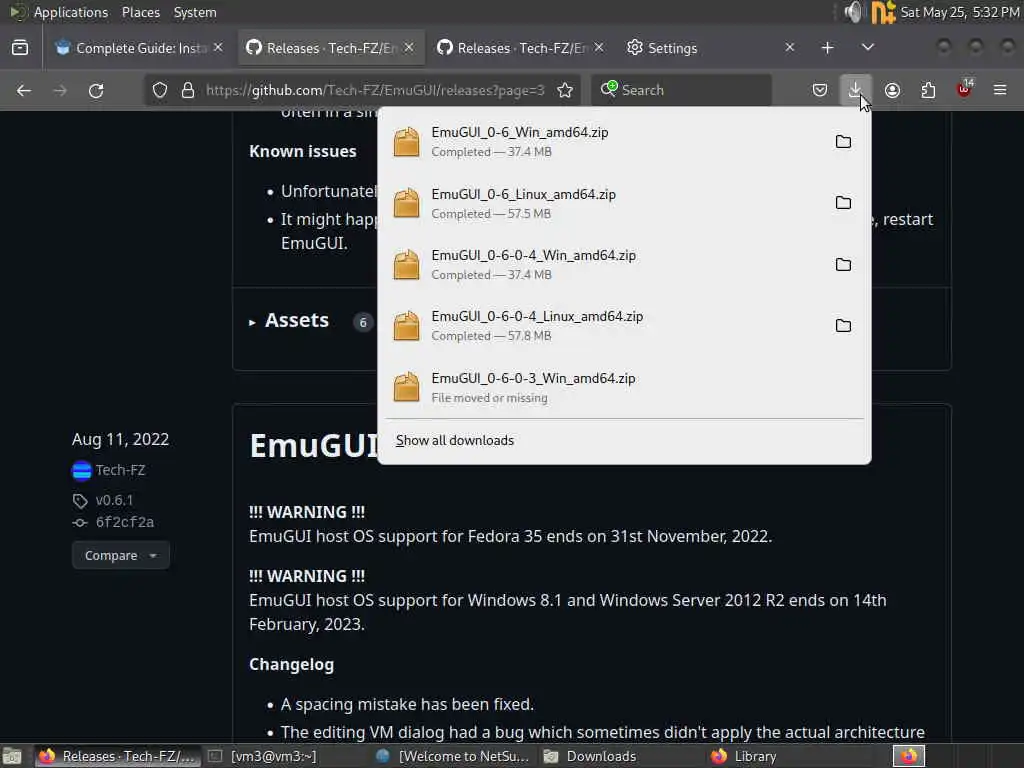Open the Places menu
The width and height of the screenshot is (1024, 768).
click(140, 12)
